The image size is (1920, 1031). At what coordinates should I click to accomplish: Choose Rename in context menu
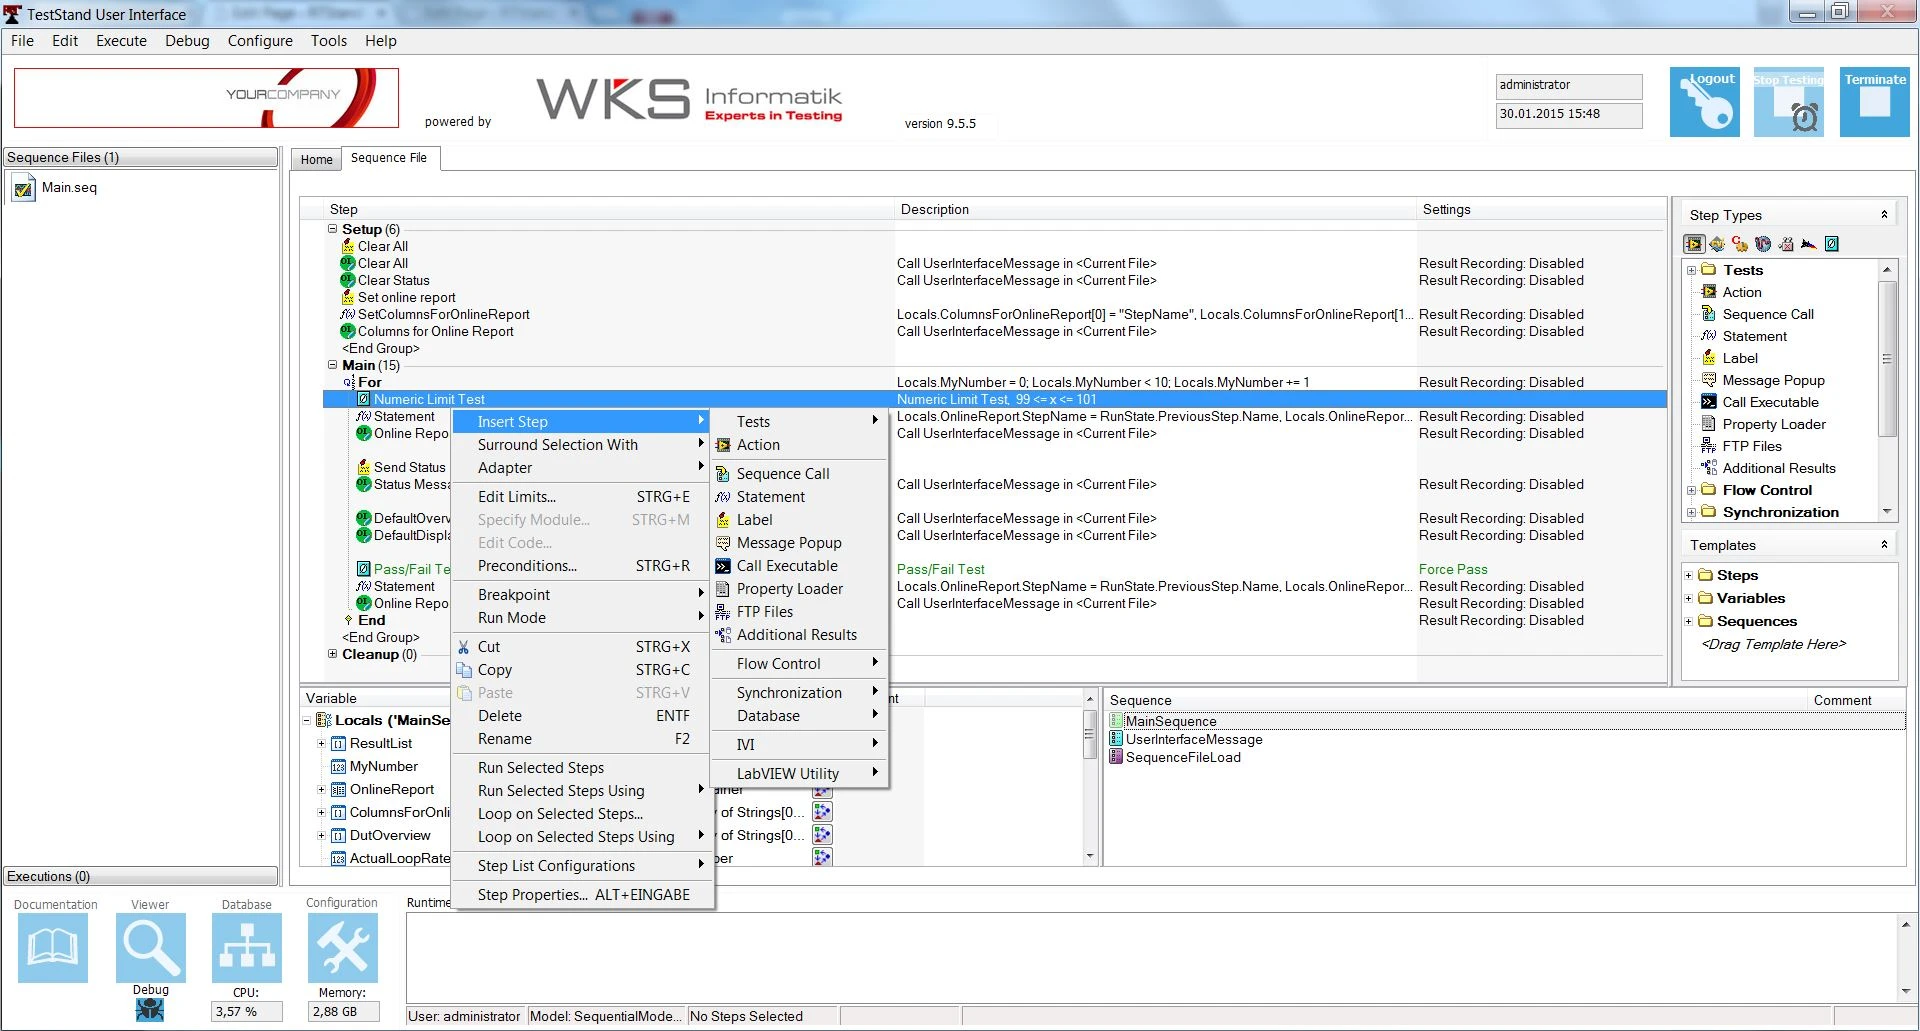click(581, 739)
